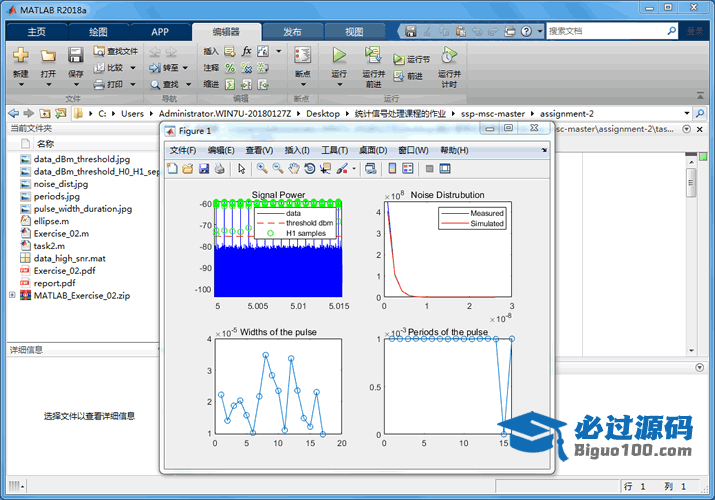Viewport: 715px width, 500px height.
Task: Click the Run and Time button
Action: [449, 67]
